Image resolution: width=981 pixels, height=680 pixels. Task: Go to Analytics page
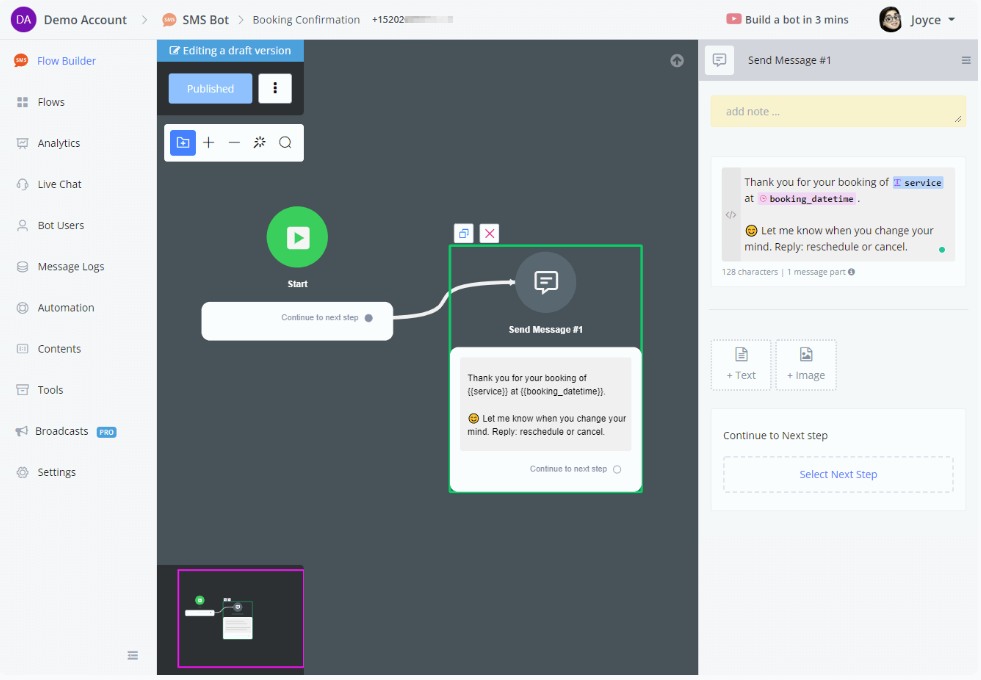coord(48,143)
